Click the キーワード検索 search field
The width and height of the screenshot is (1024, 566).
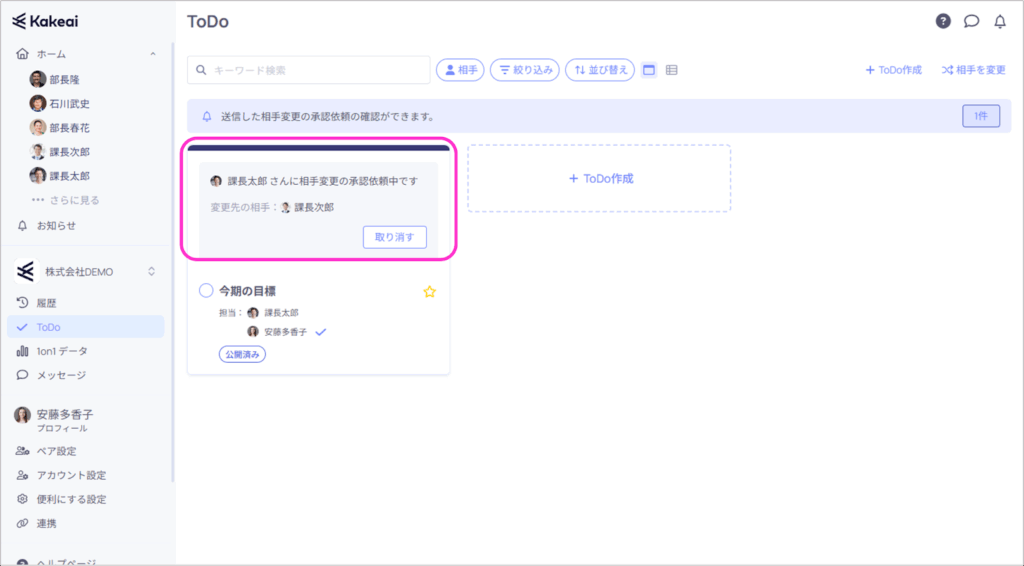coord(308,70)
